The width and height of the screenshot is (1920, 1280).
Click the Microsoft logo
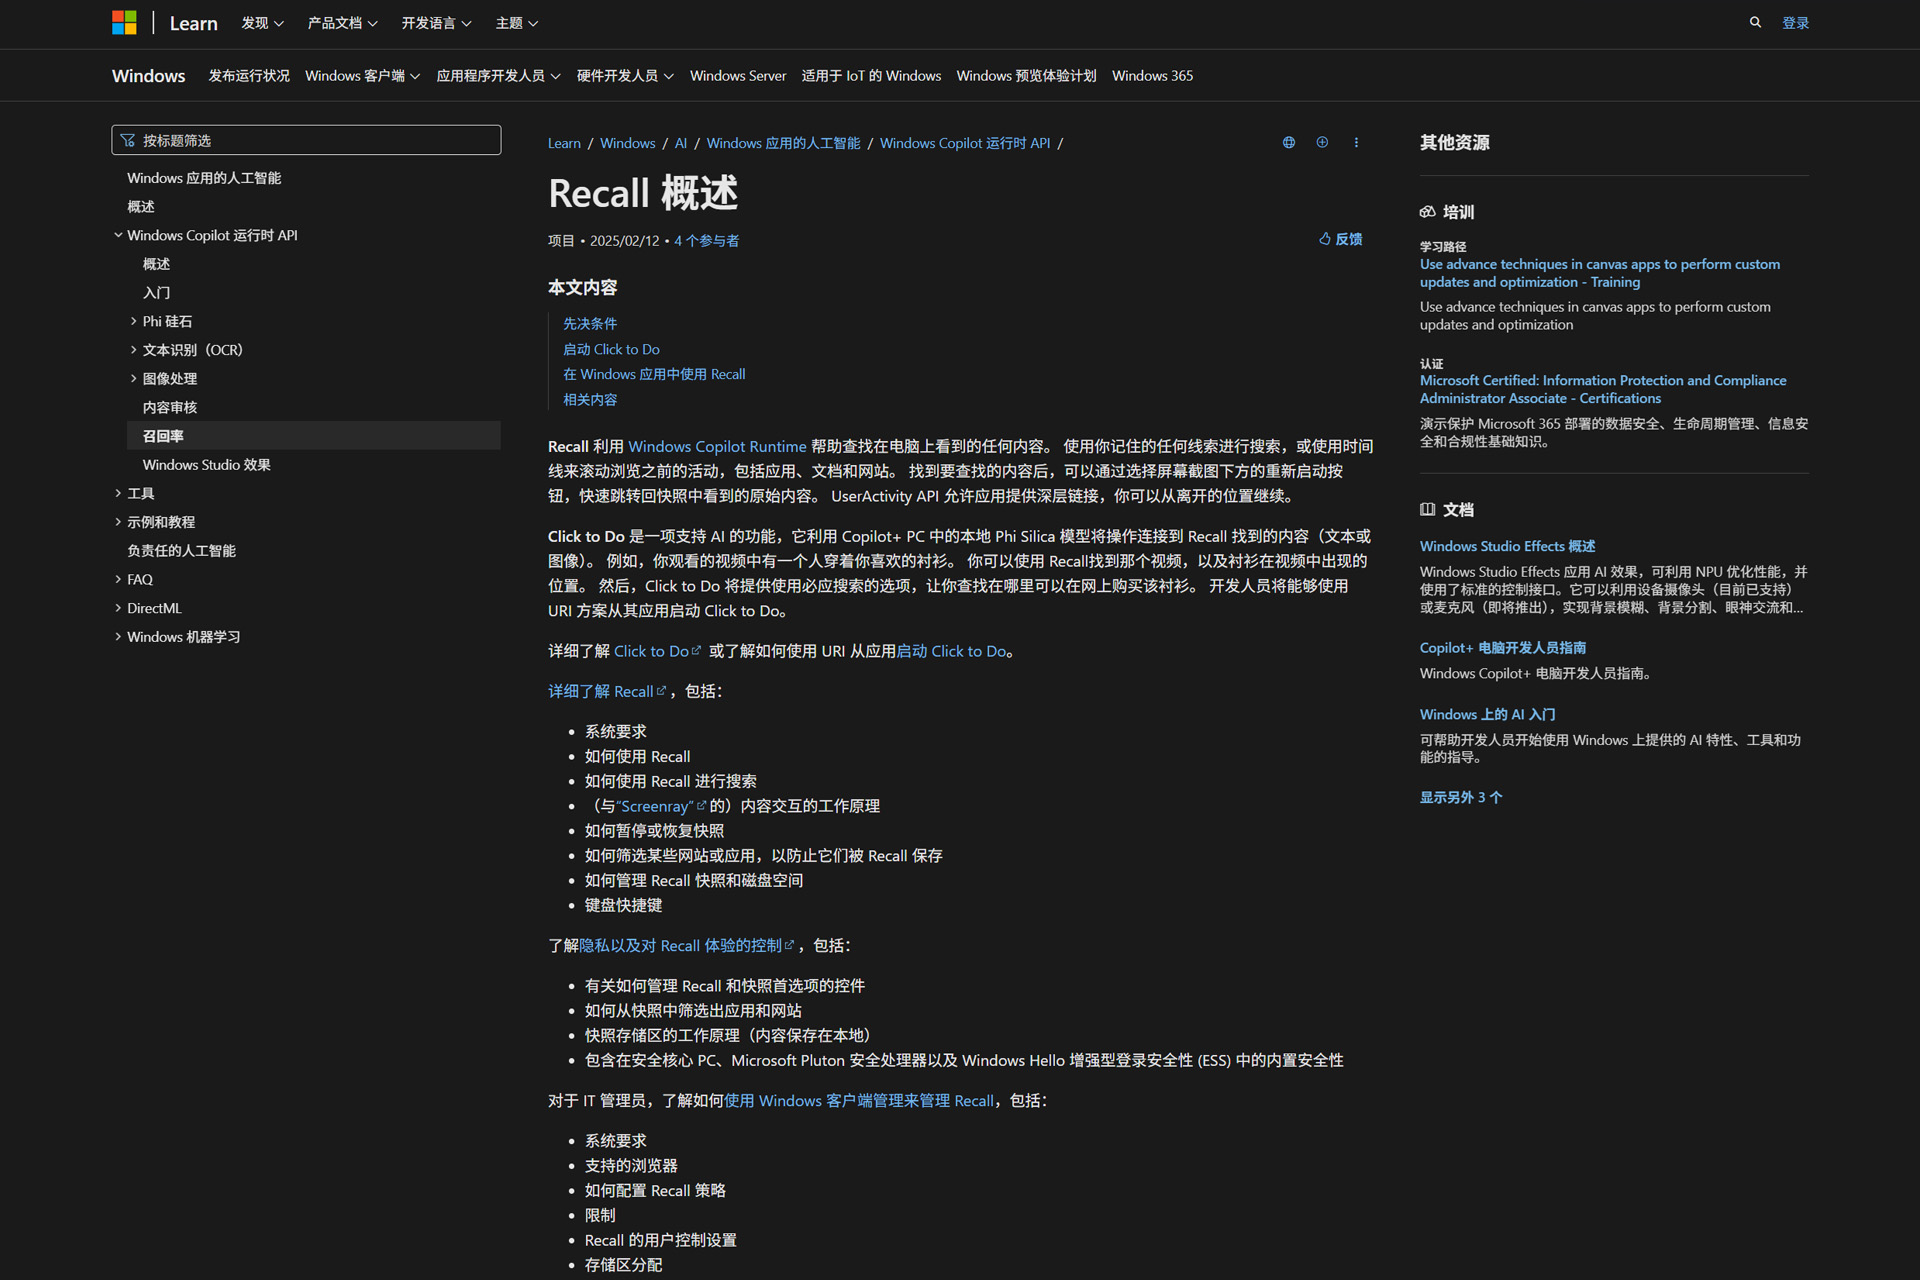coord(124,23)
